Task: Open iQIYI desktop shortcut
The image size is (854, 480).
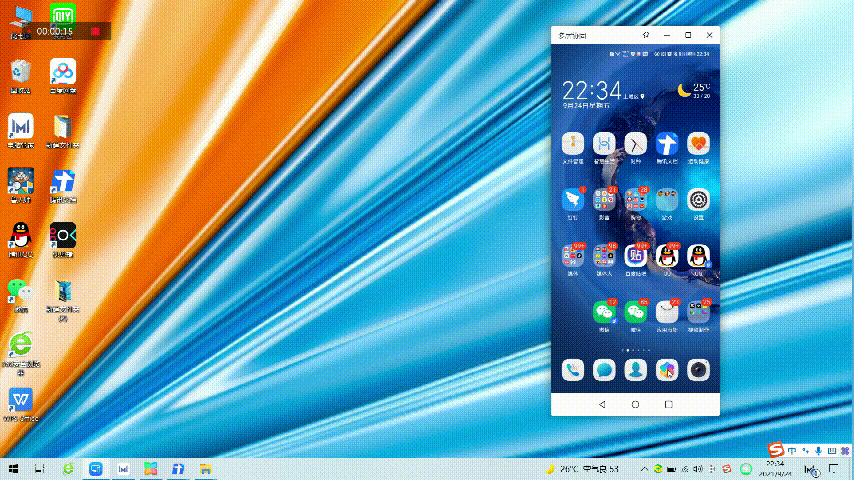Action: 63,15
